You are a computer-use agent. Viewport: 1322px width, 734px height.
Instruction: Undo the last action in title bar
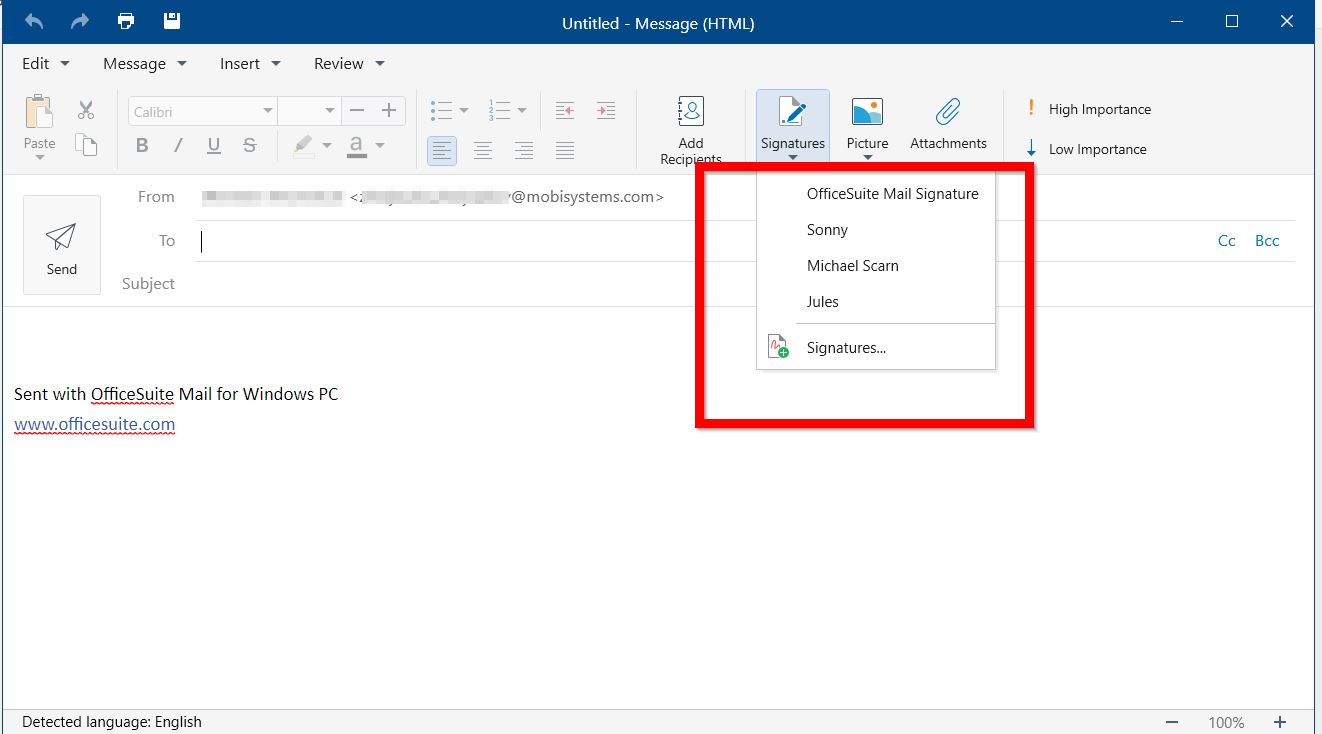(x=34, y=21)
